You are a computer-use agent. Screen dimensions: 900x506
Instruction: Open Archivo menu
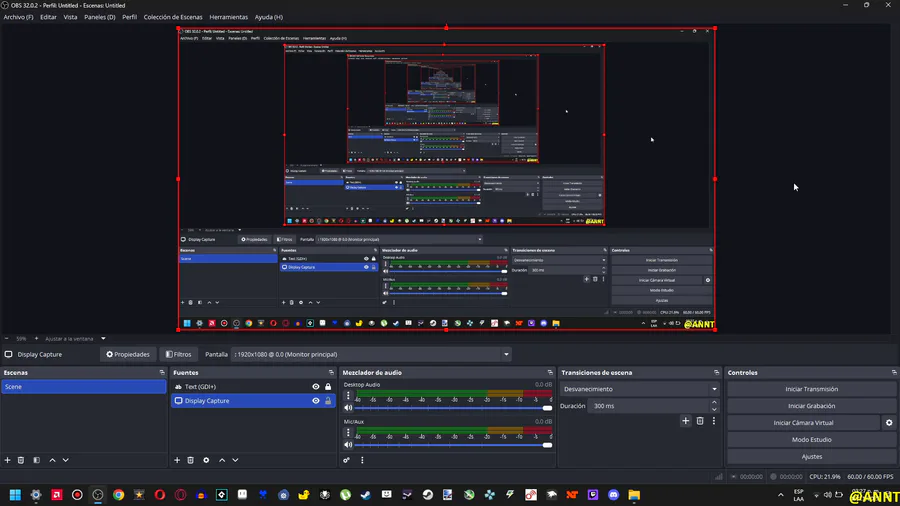[x=18, y=17]
